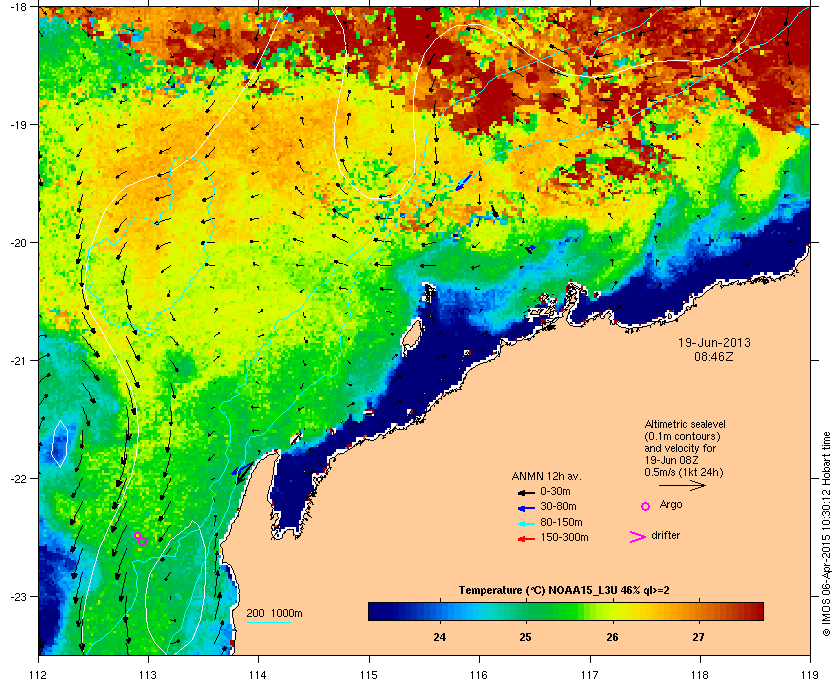The image size is (840, 680).
Task: Click the 'ANMN 12h av.' legend heading
Action: 546,476
